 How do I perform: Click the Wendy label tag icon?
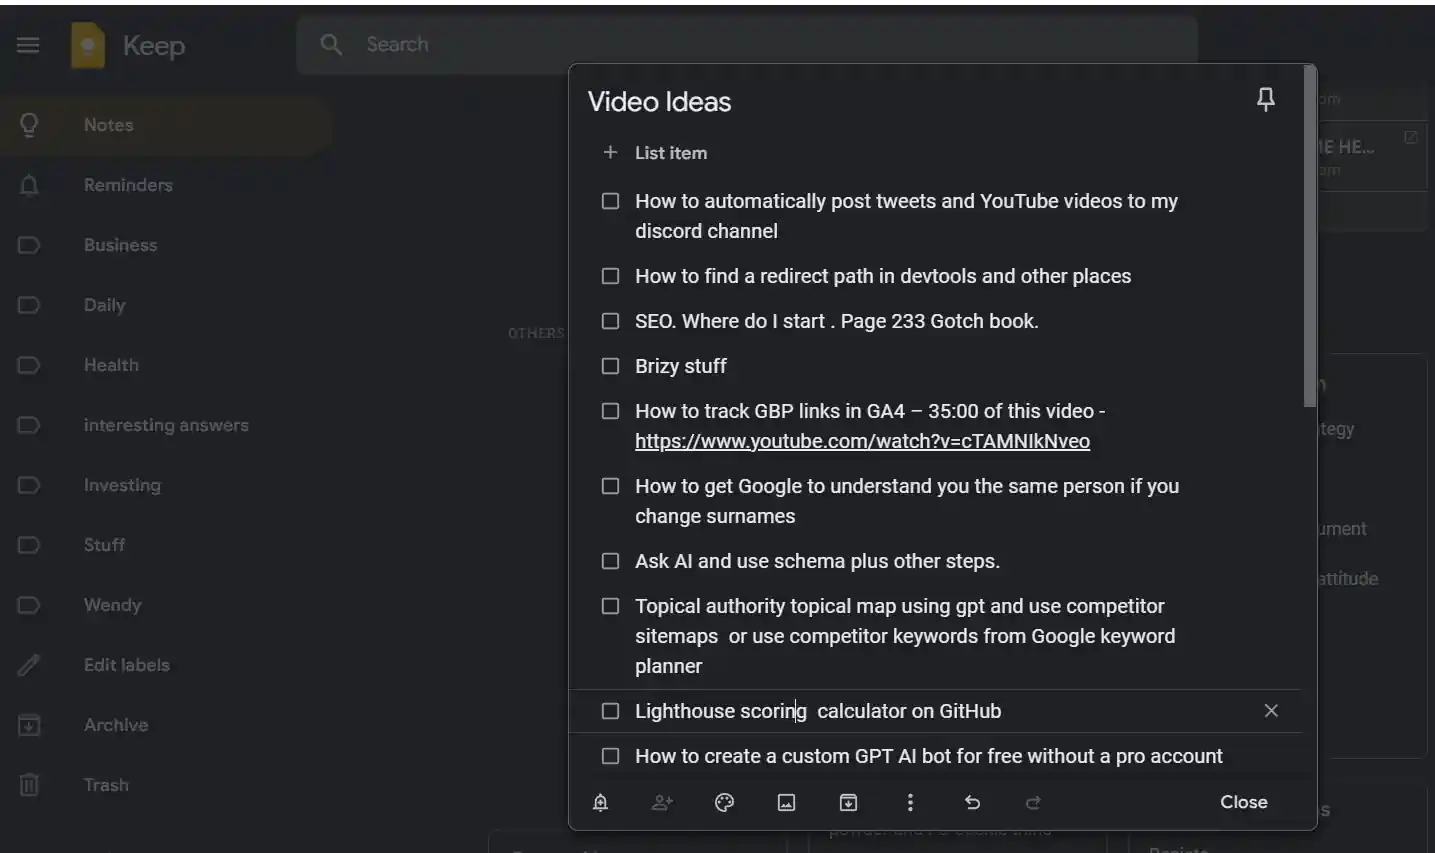click(29, 605)
